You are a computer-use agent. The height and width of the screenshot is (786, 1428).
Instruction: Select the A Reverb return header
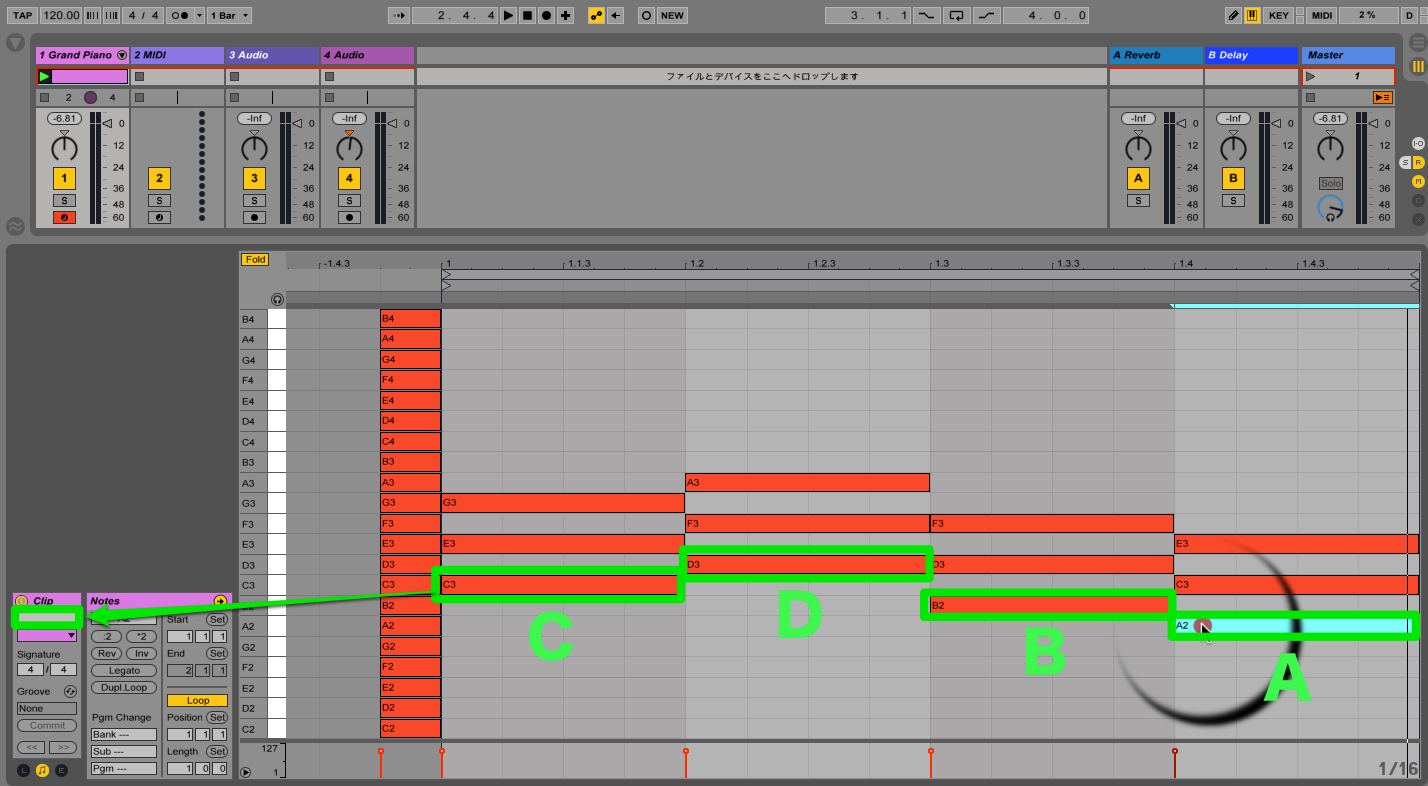(x=1155, y=55)
